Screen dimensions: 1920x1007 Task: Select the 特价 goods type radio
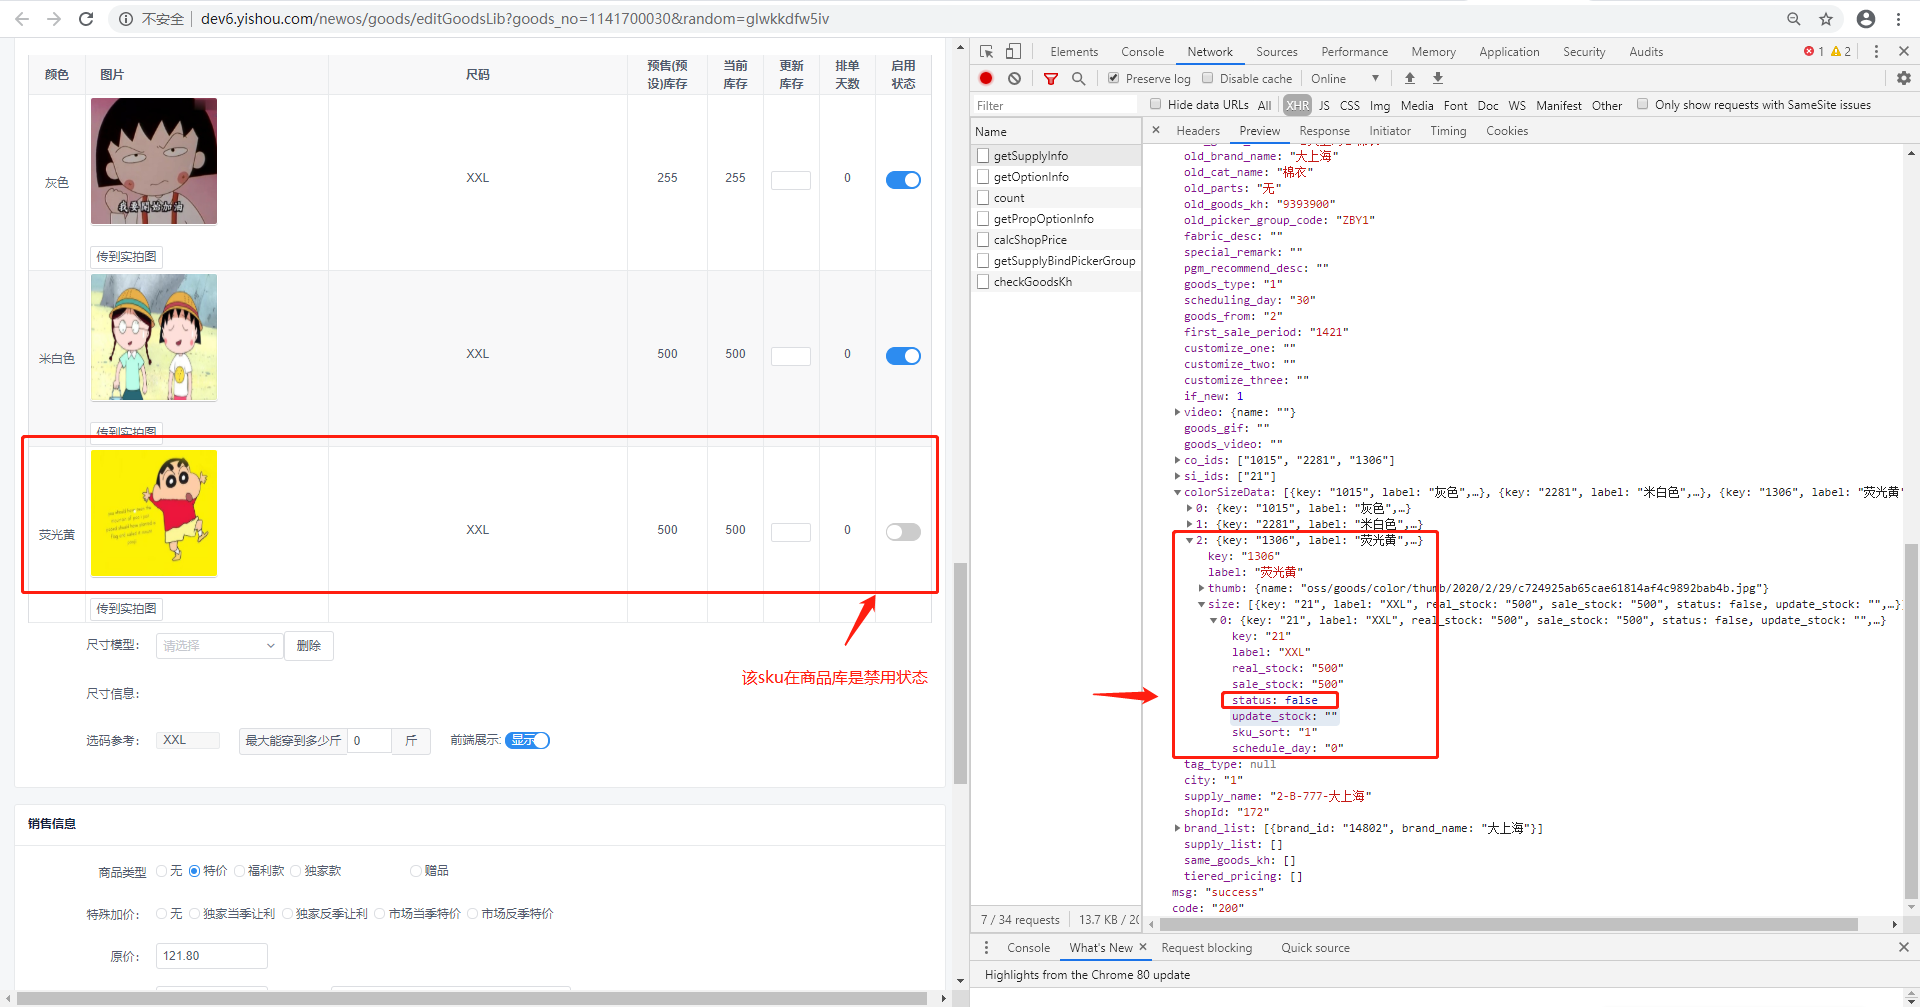195,871
